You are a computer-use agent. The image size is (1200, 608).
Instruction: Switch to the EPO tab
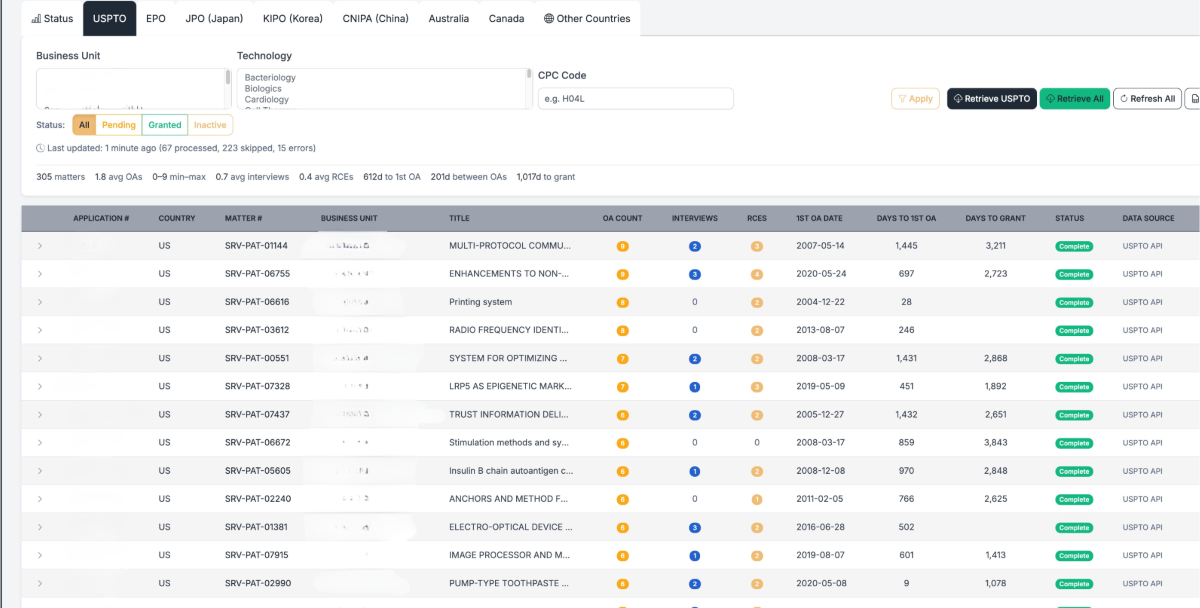coord(156,18)
